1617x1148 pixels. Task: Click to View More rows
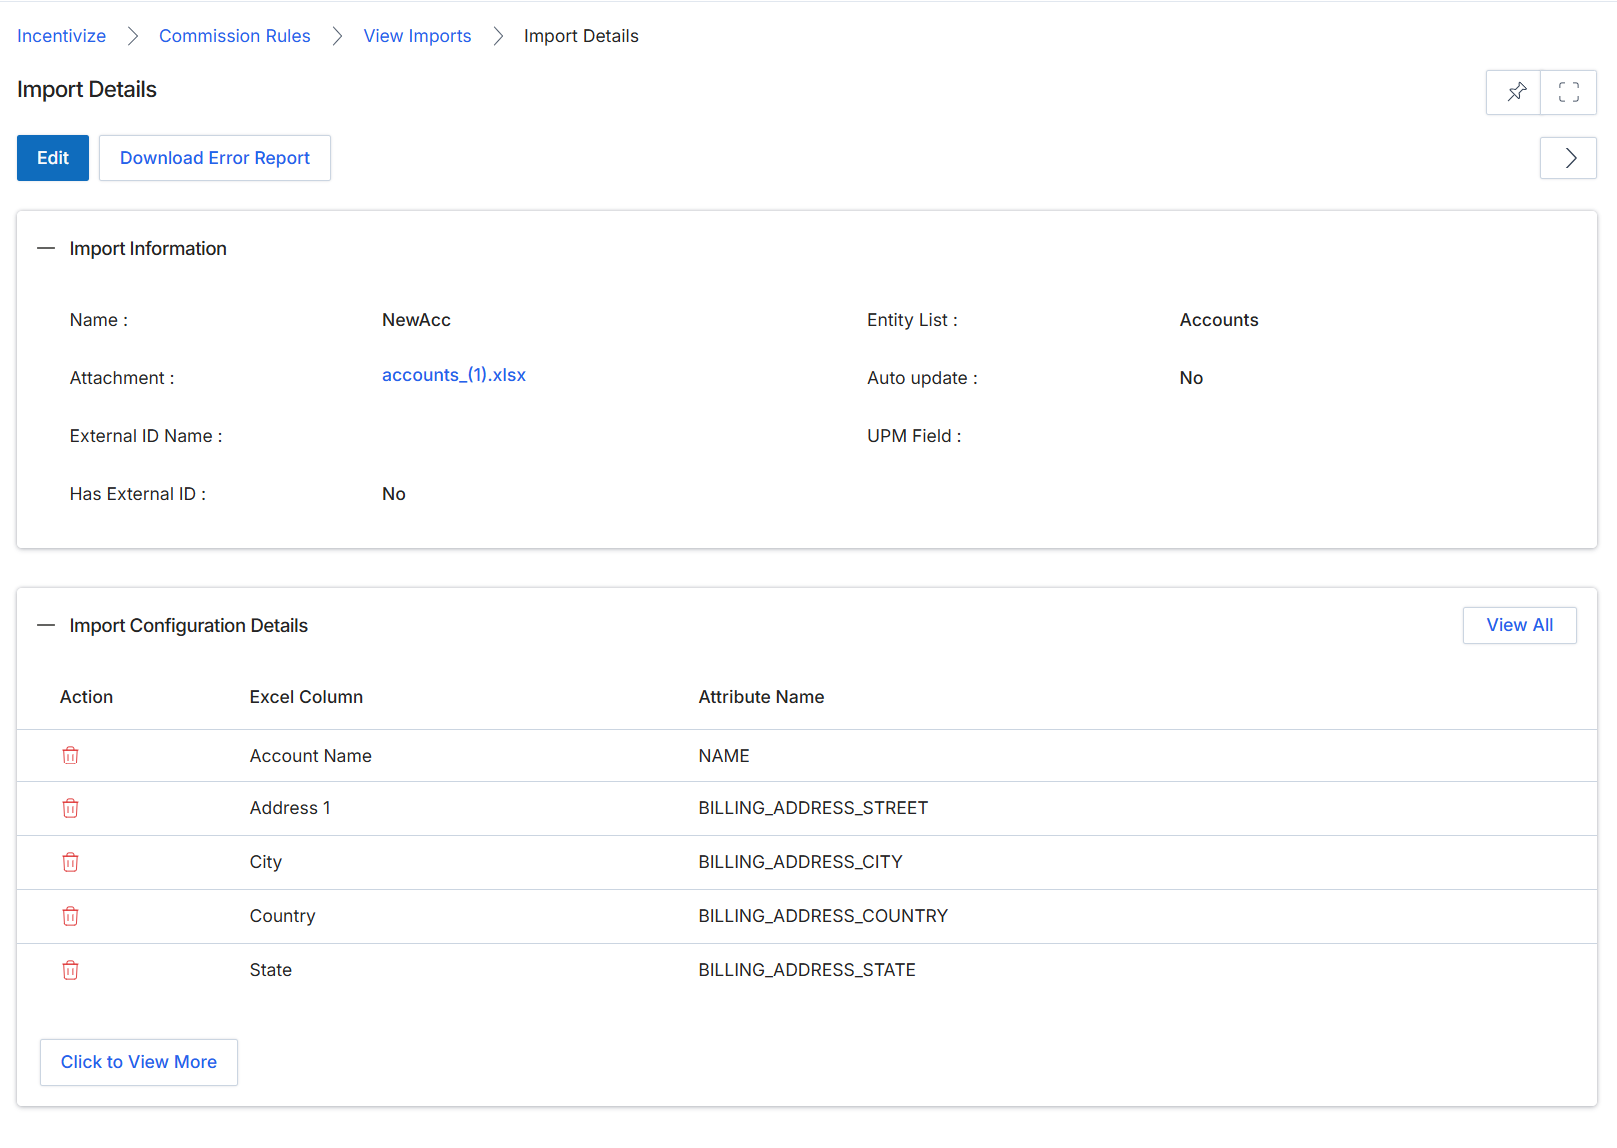pyautogui.click(x=139, y=1062)
